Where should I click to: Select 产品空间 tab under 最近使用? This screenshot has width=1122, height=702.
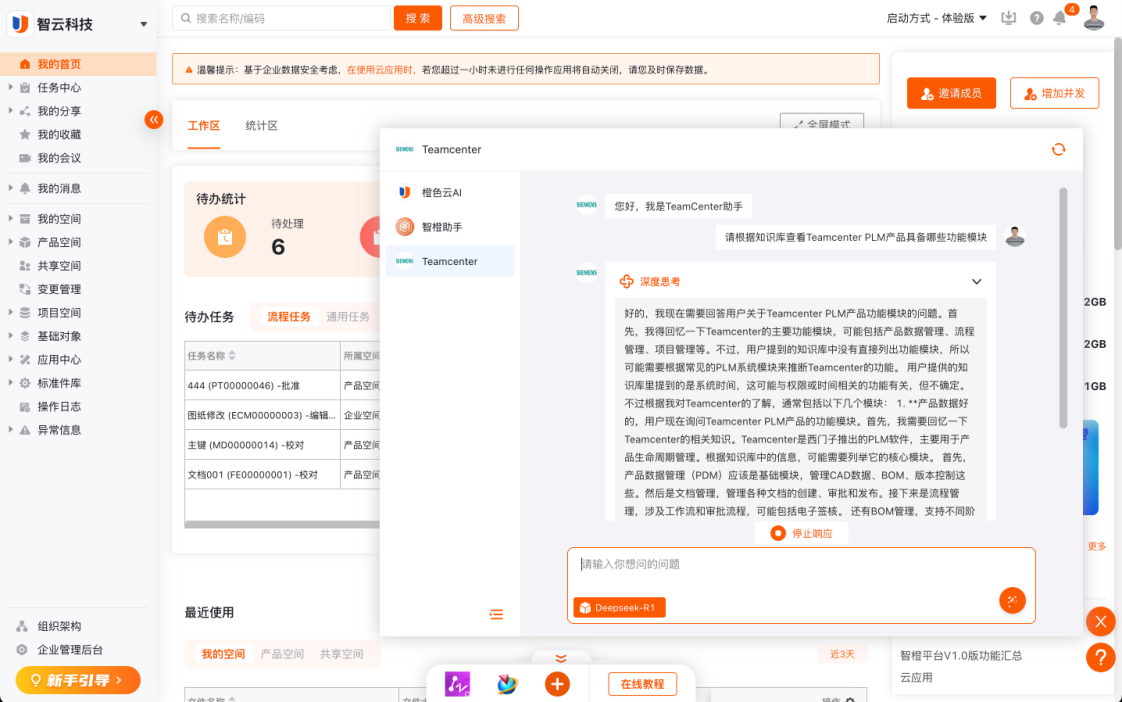[x=283, y=654]
